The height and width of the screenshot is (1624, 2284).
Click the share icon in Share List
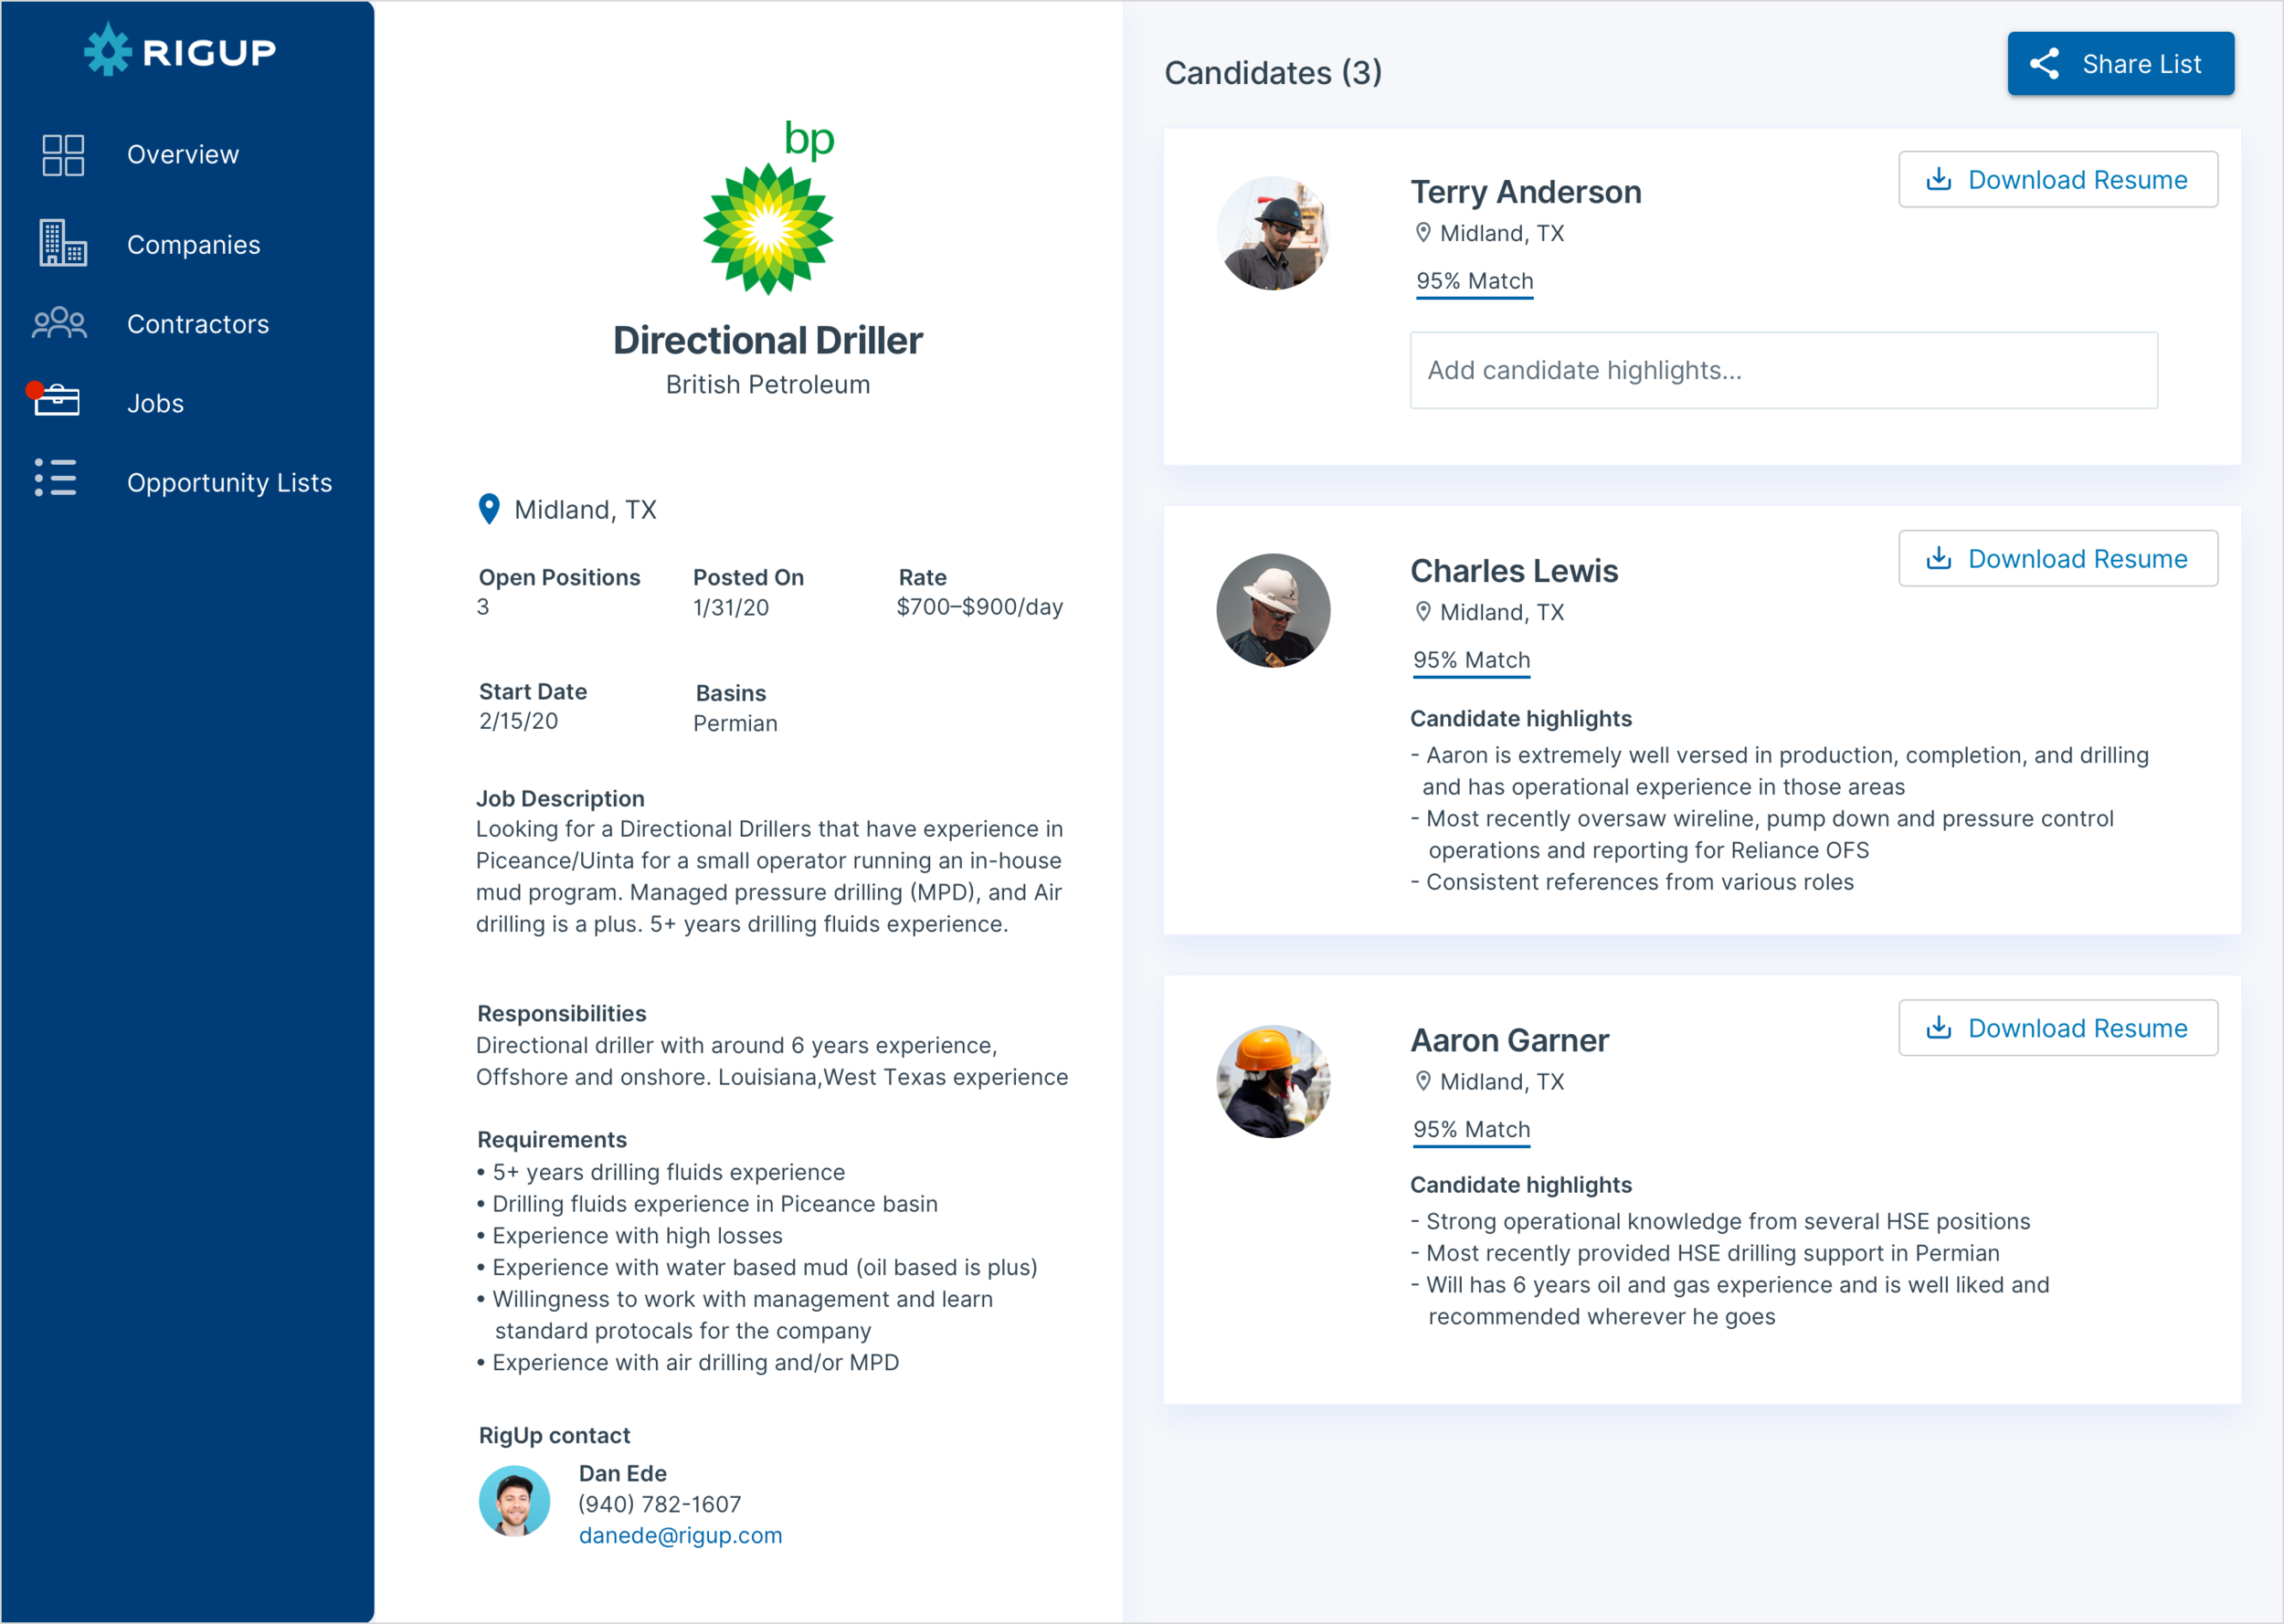coord(2044,64)
